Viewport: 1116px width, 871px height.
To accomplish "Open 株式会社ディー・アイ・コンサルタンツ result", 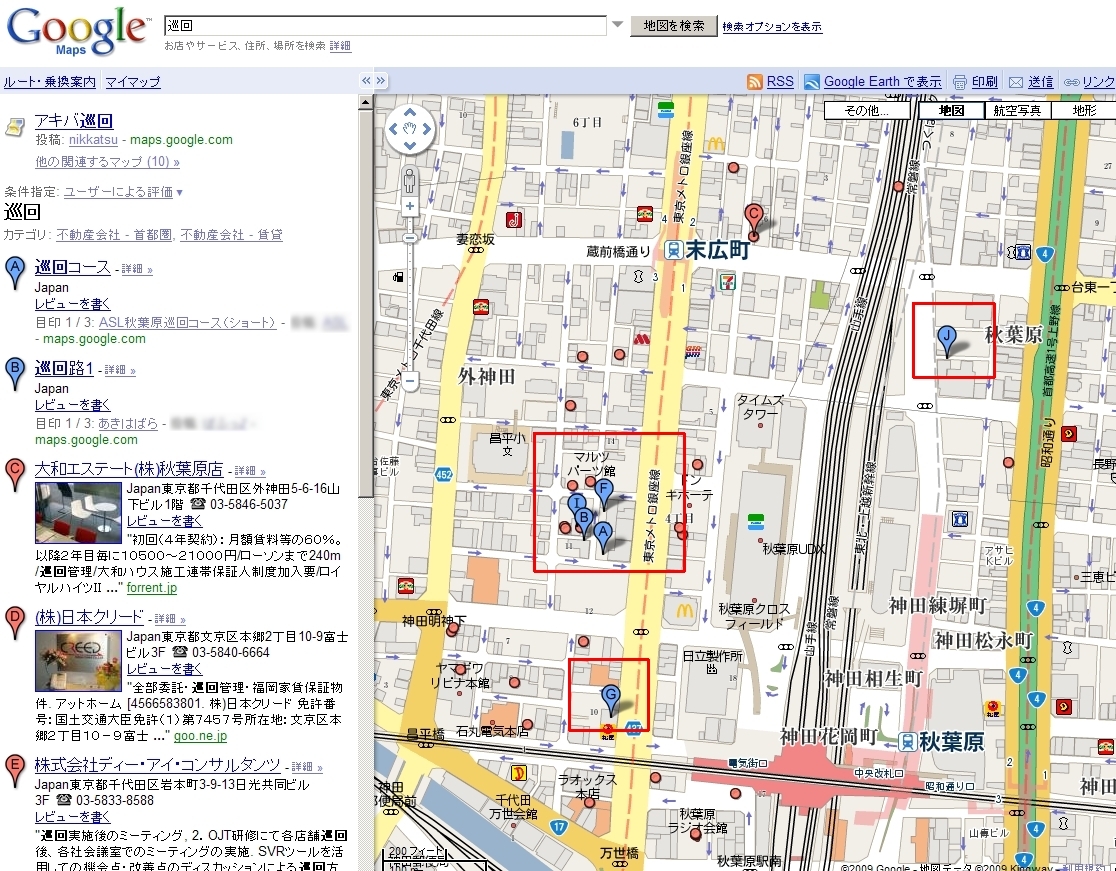I will (x=157, y=766).
